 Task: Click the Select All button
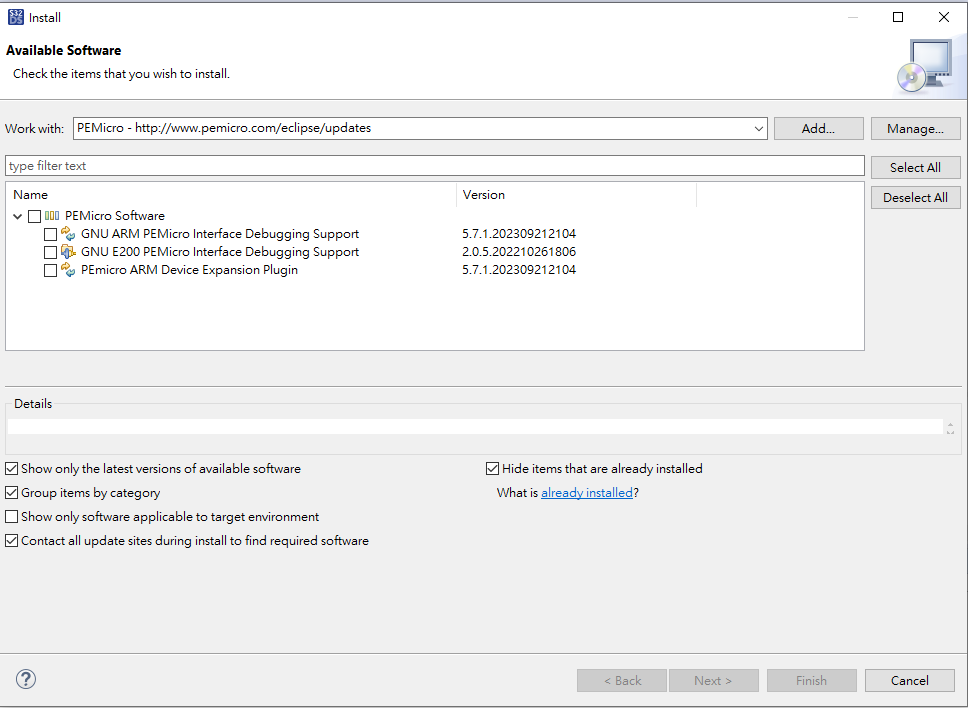coord(915,167)
